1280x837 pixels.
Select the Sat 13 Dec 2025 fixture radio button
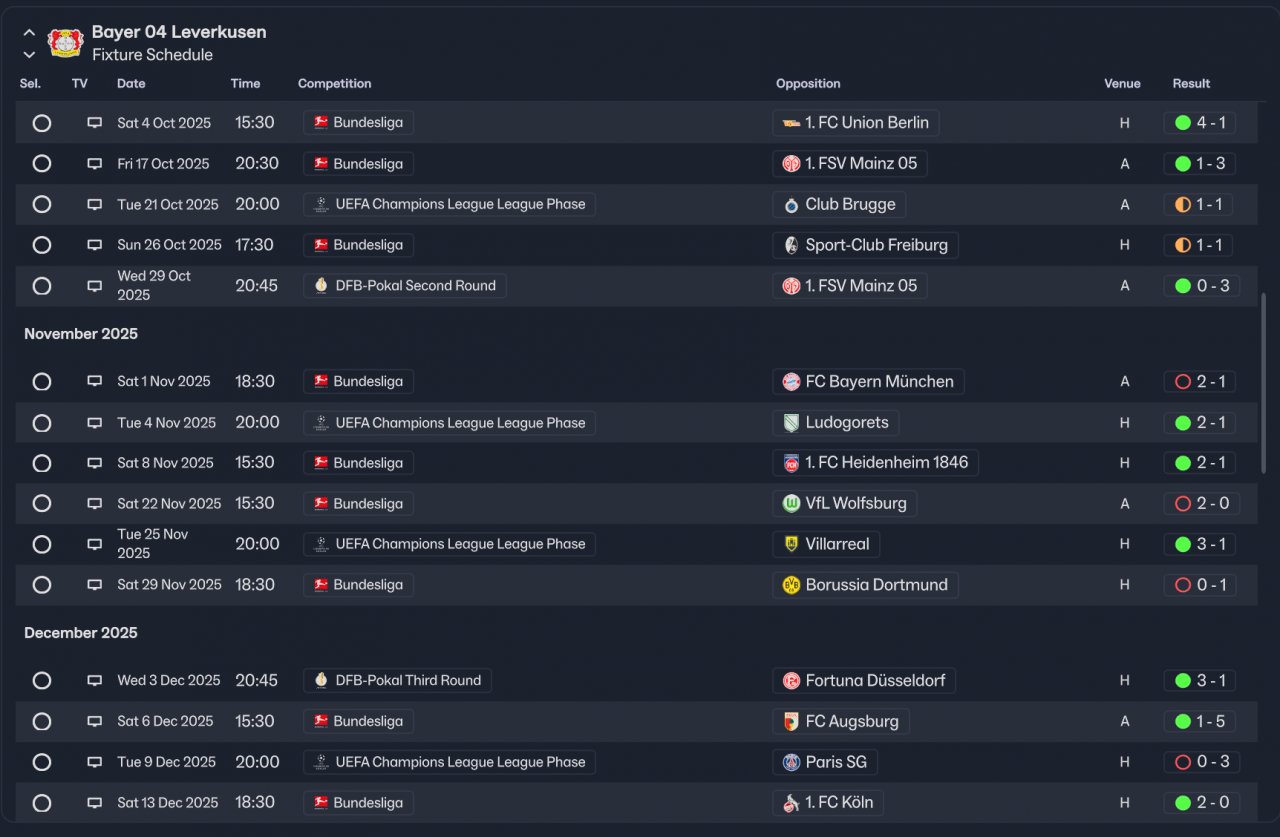click(x=42, y=803)
